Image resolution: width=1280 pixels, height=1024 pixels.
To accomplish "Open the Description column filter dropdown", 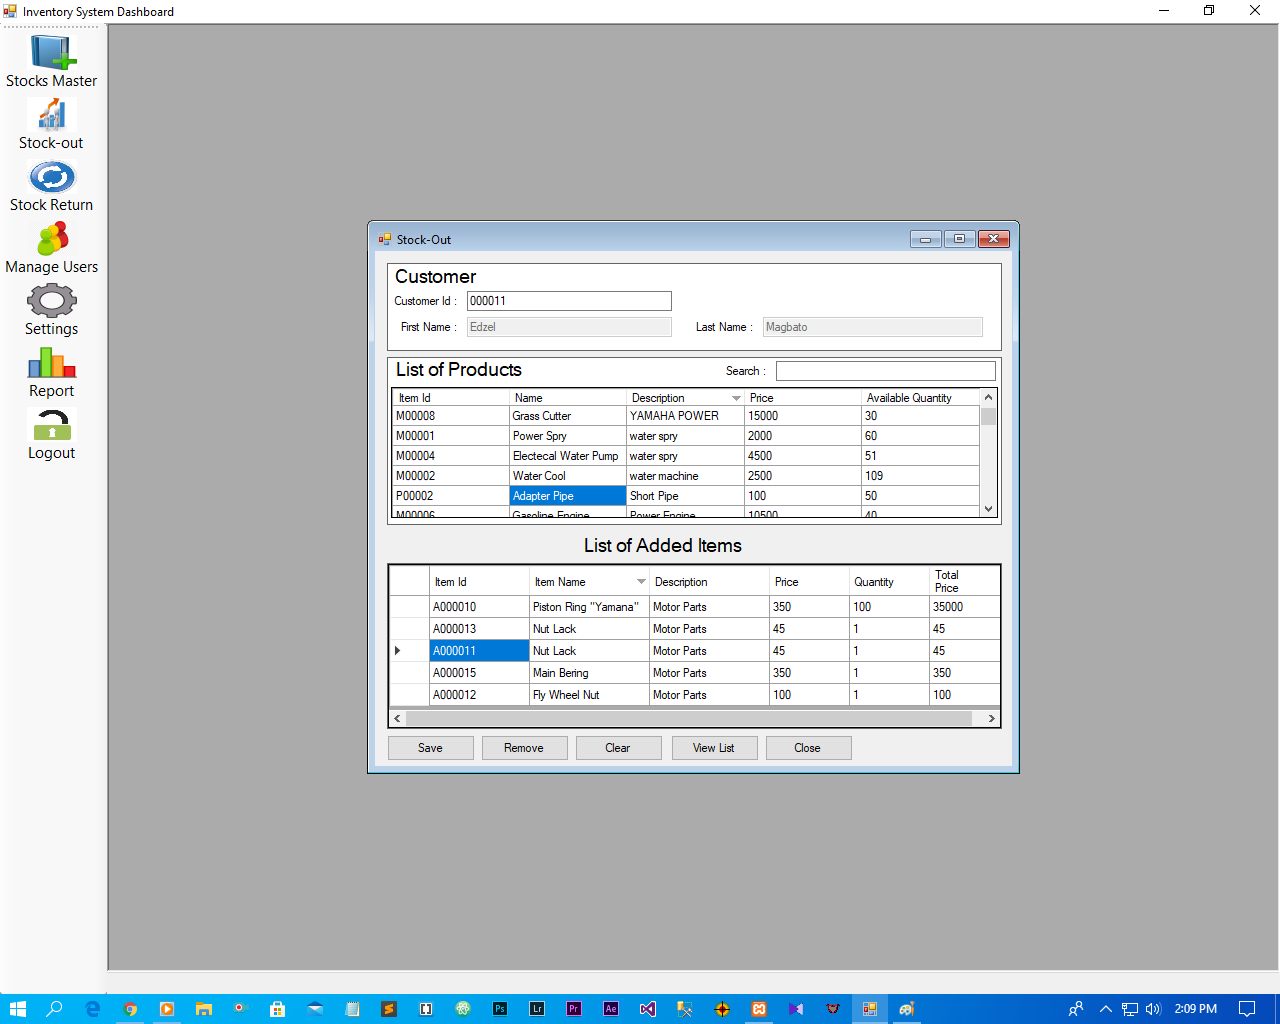I will pos(737,397).
